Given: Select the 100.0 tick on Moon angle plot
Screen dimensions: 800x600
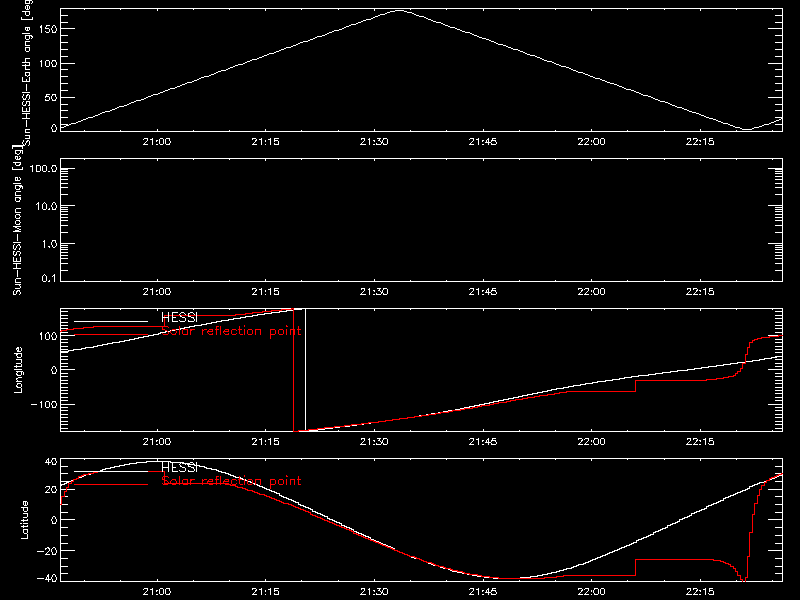Looking at the screenshot, I should point(43,169).
